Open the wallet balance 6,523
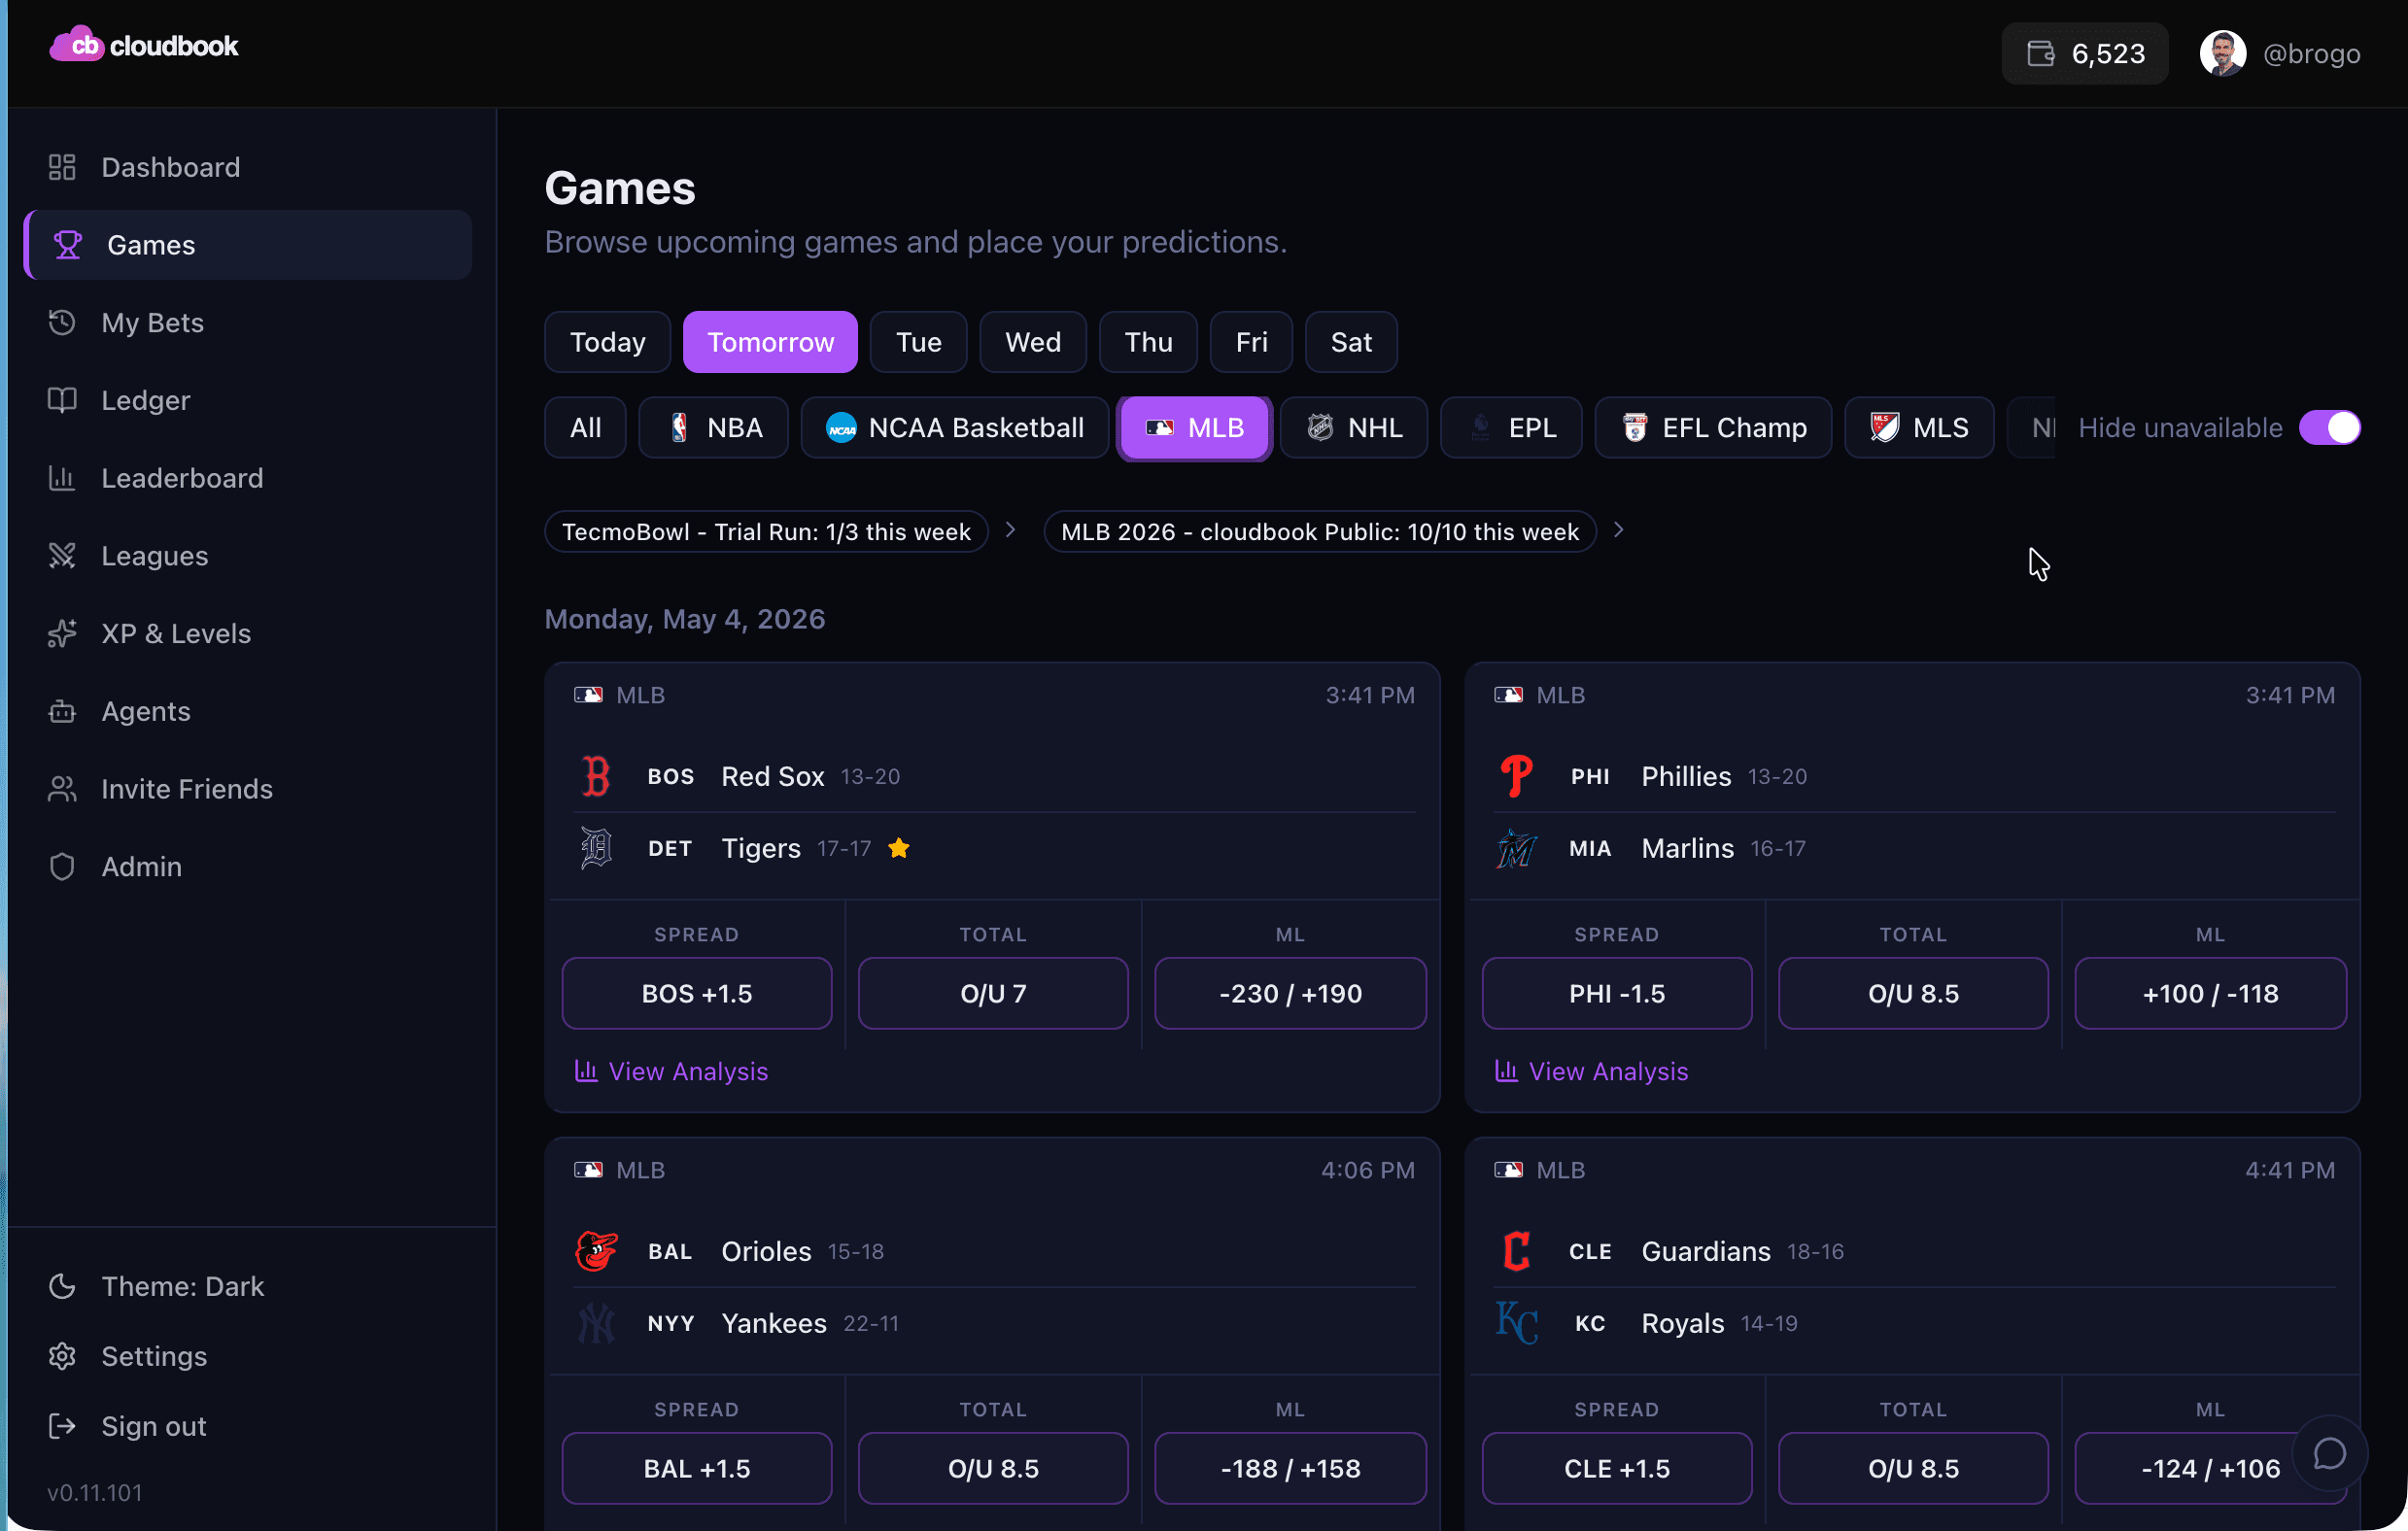The height and width of the screenshot is (1531, 2408). 2085,53
